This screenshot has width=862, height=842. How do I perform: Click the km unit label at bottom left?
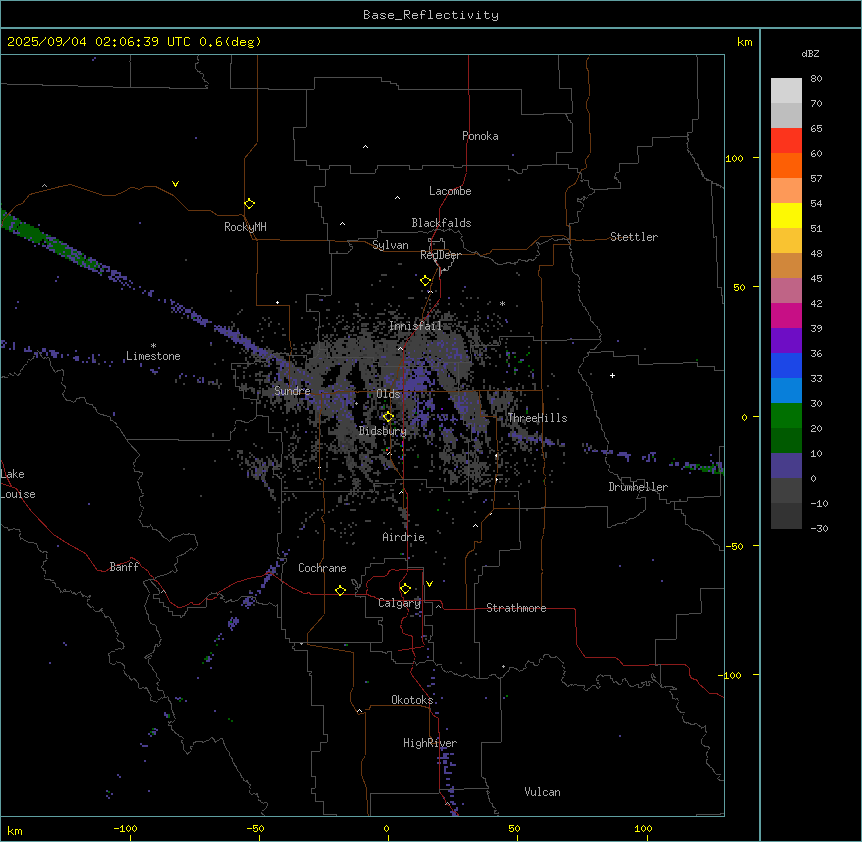(x=15, y=831)
